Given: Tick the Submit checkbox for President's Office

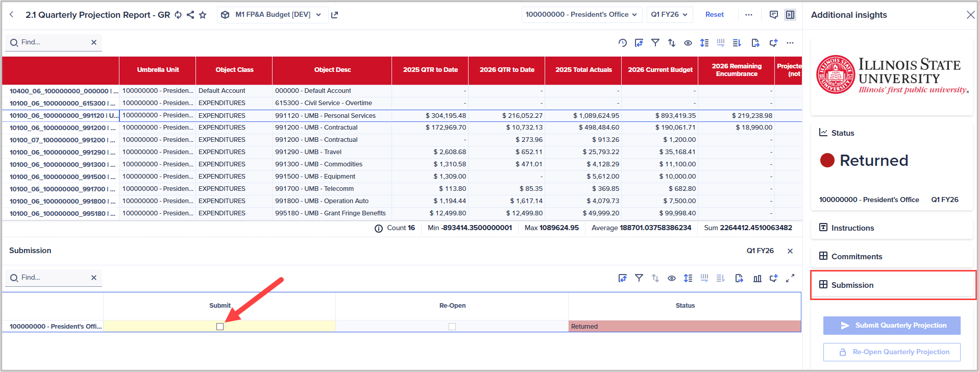Looking at the screenshot, I should [x=220, y=326].
